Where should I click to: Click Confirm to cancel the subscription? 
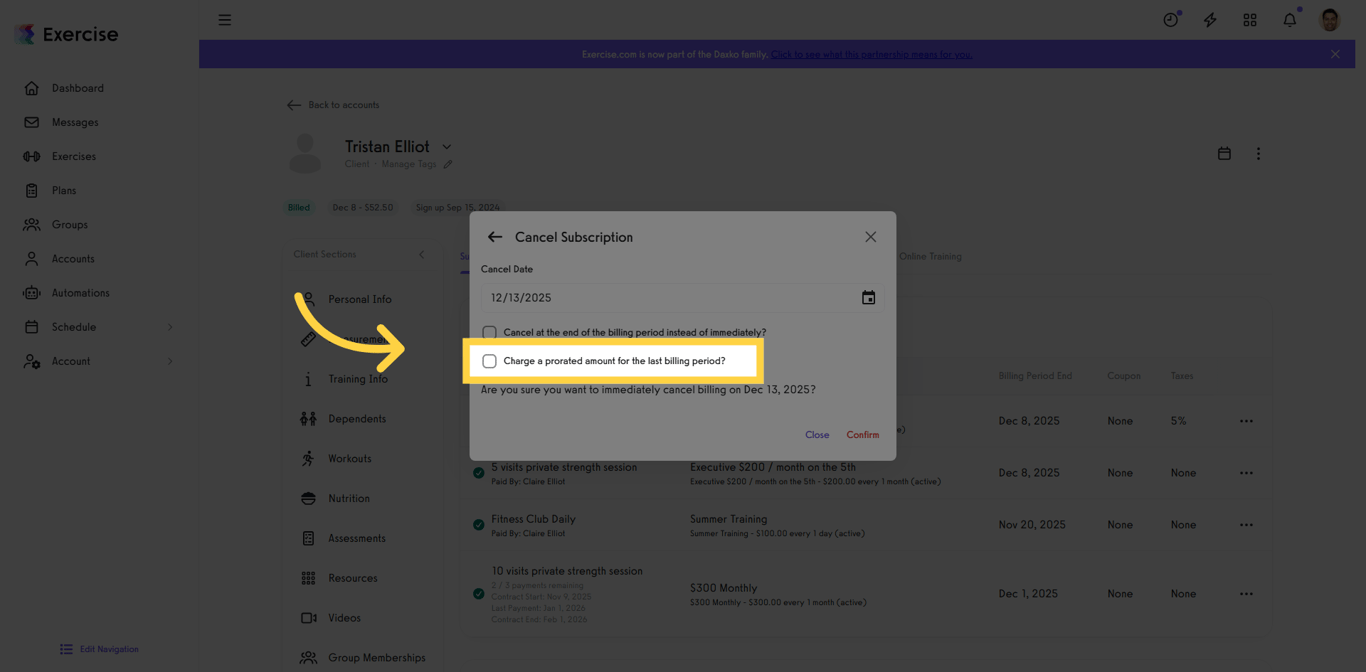(x=863, y=434)
